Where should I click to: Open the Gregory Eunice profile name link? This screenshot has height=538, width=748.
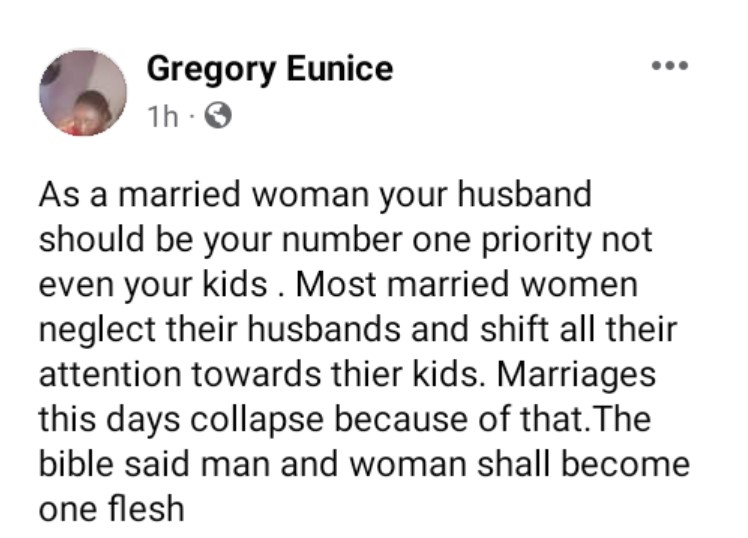tap(269, 69)
